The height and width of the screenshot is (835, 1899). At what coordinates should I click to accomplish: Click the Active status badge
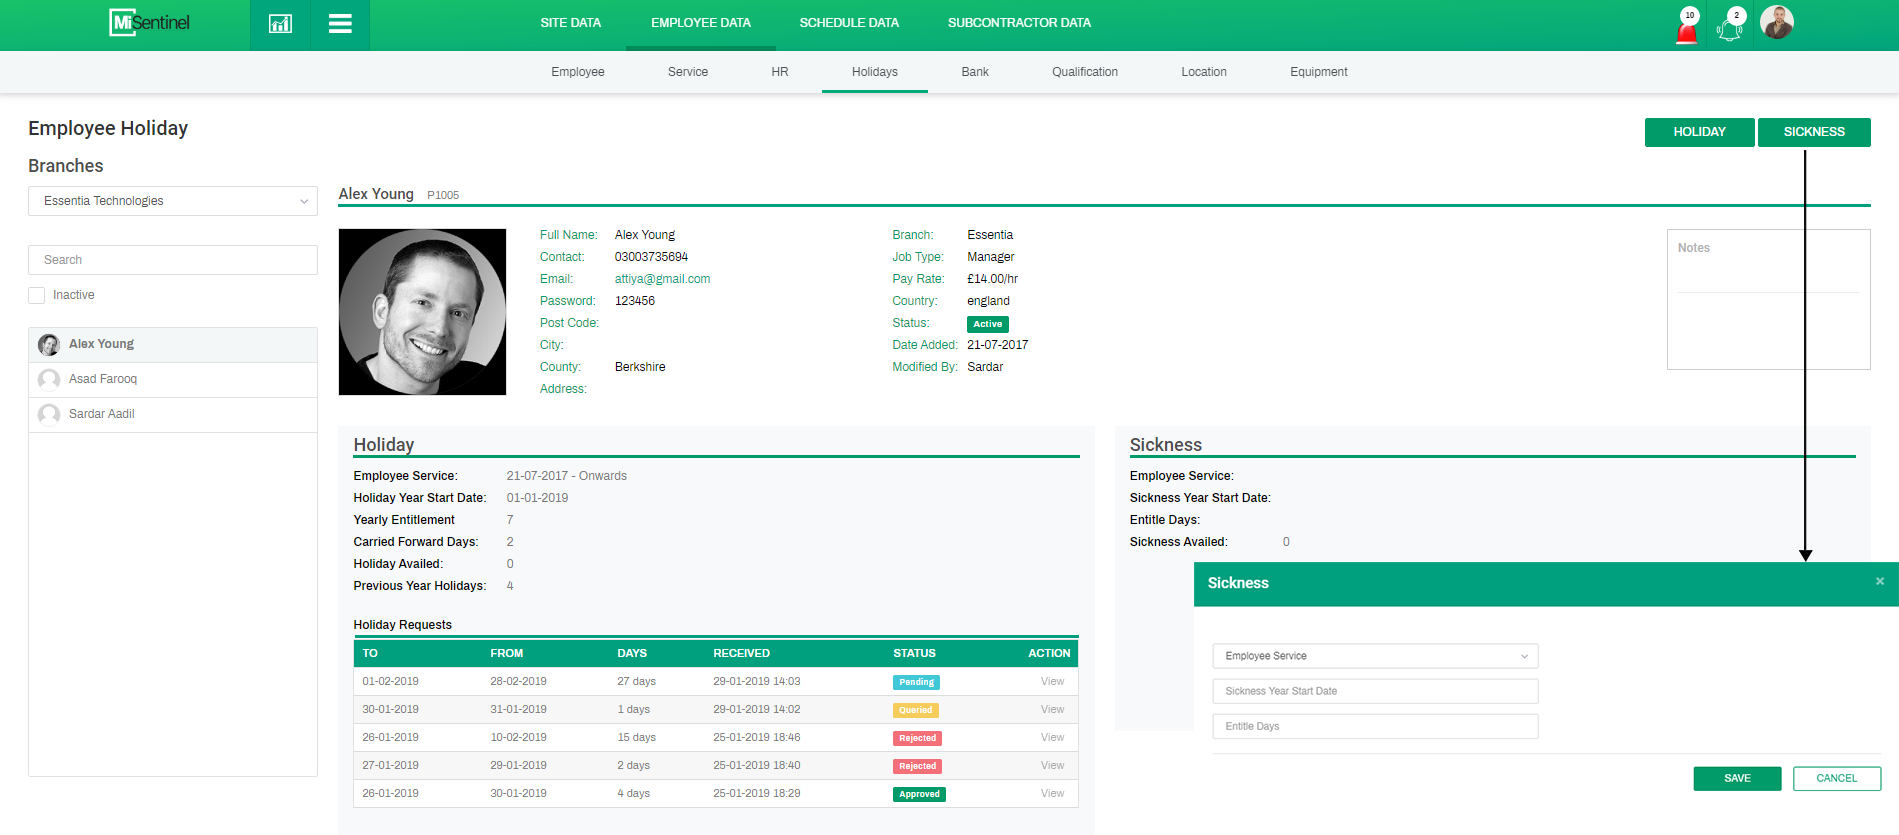click(x=987, y=324)
